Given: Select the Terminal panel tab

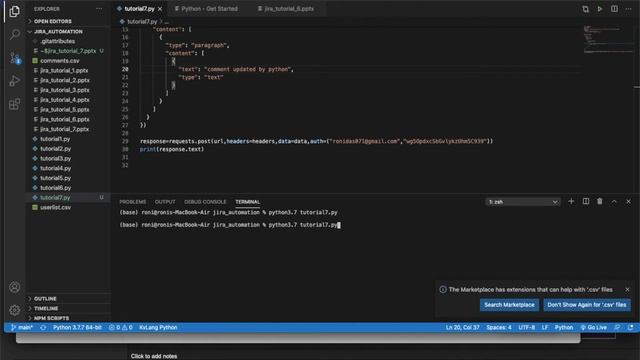Looking at the screenshot, I should point(247,202).
